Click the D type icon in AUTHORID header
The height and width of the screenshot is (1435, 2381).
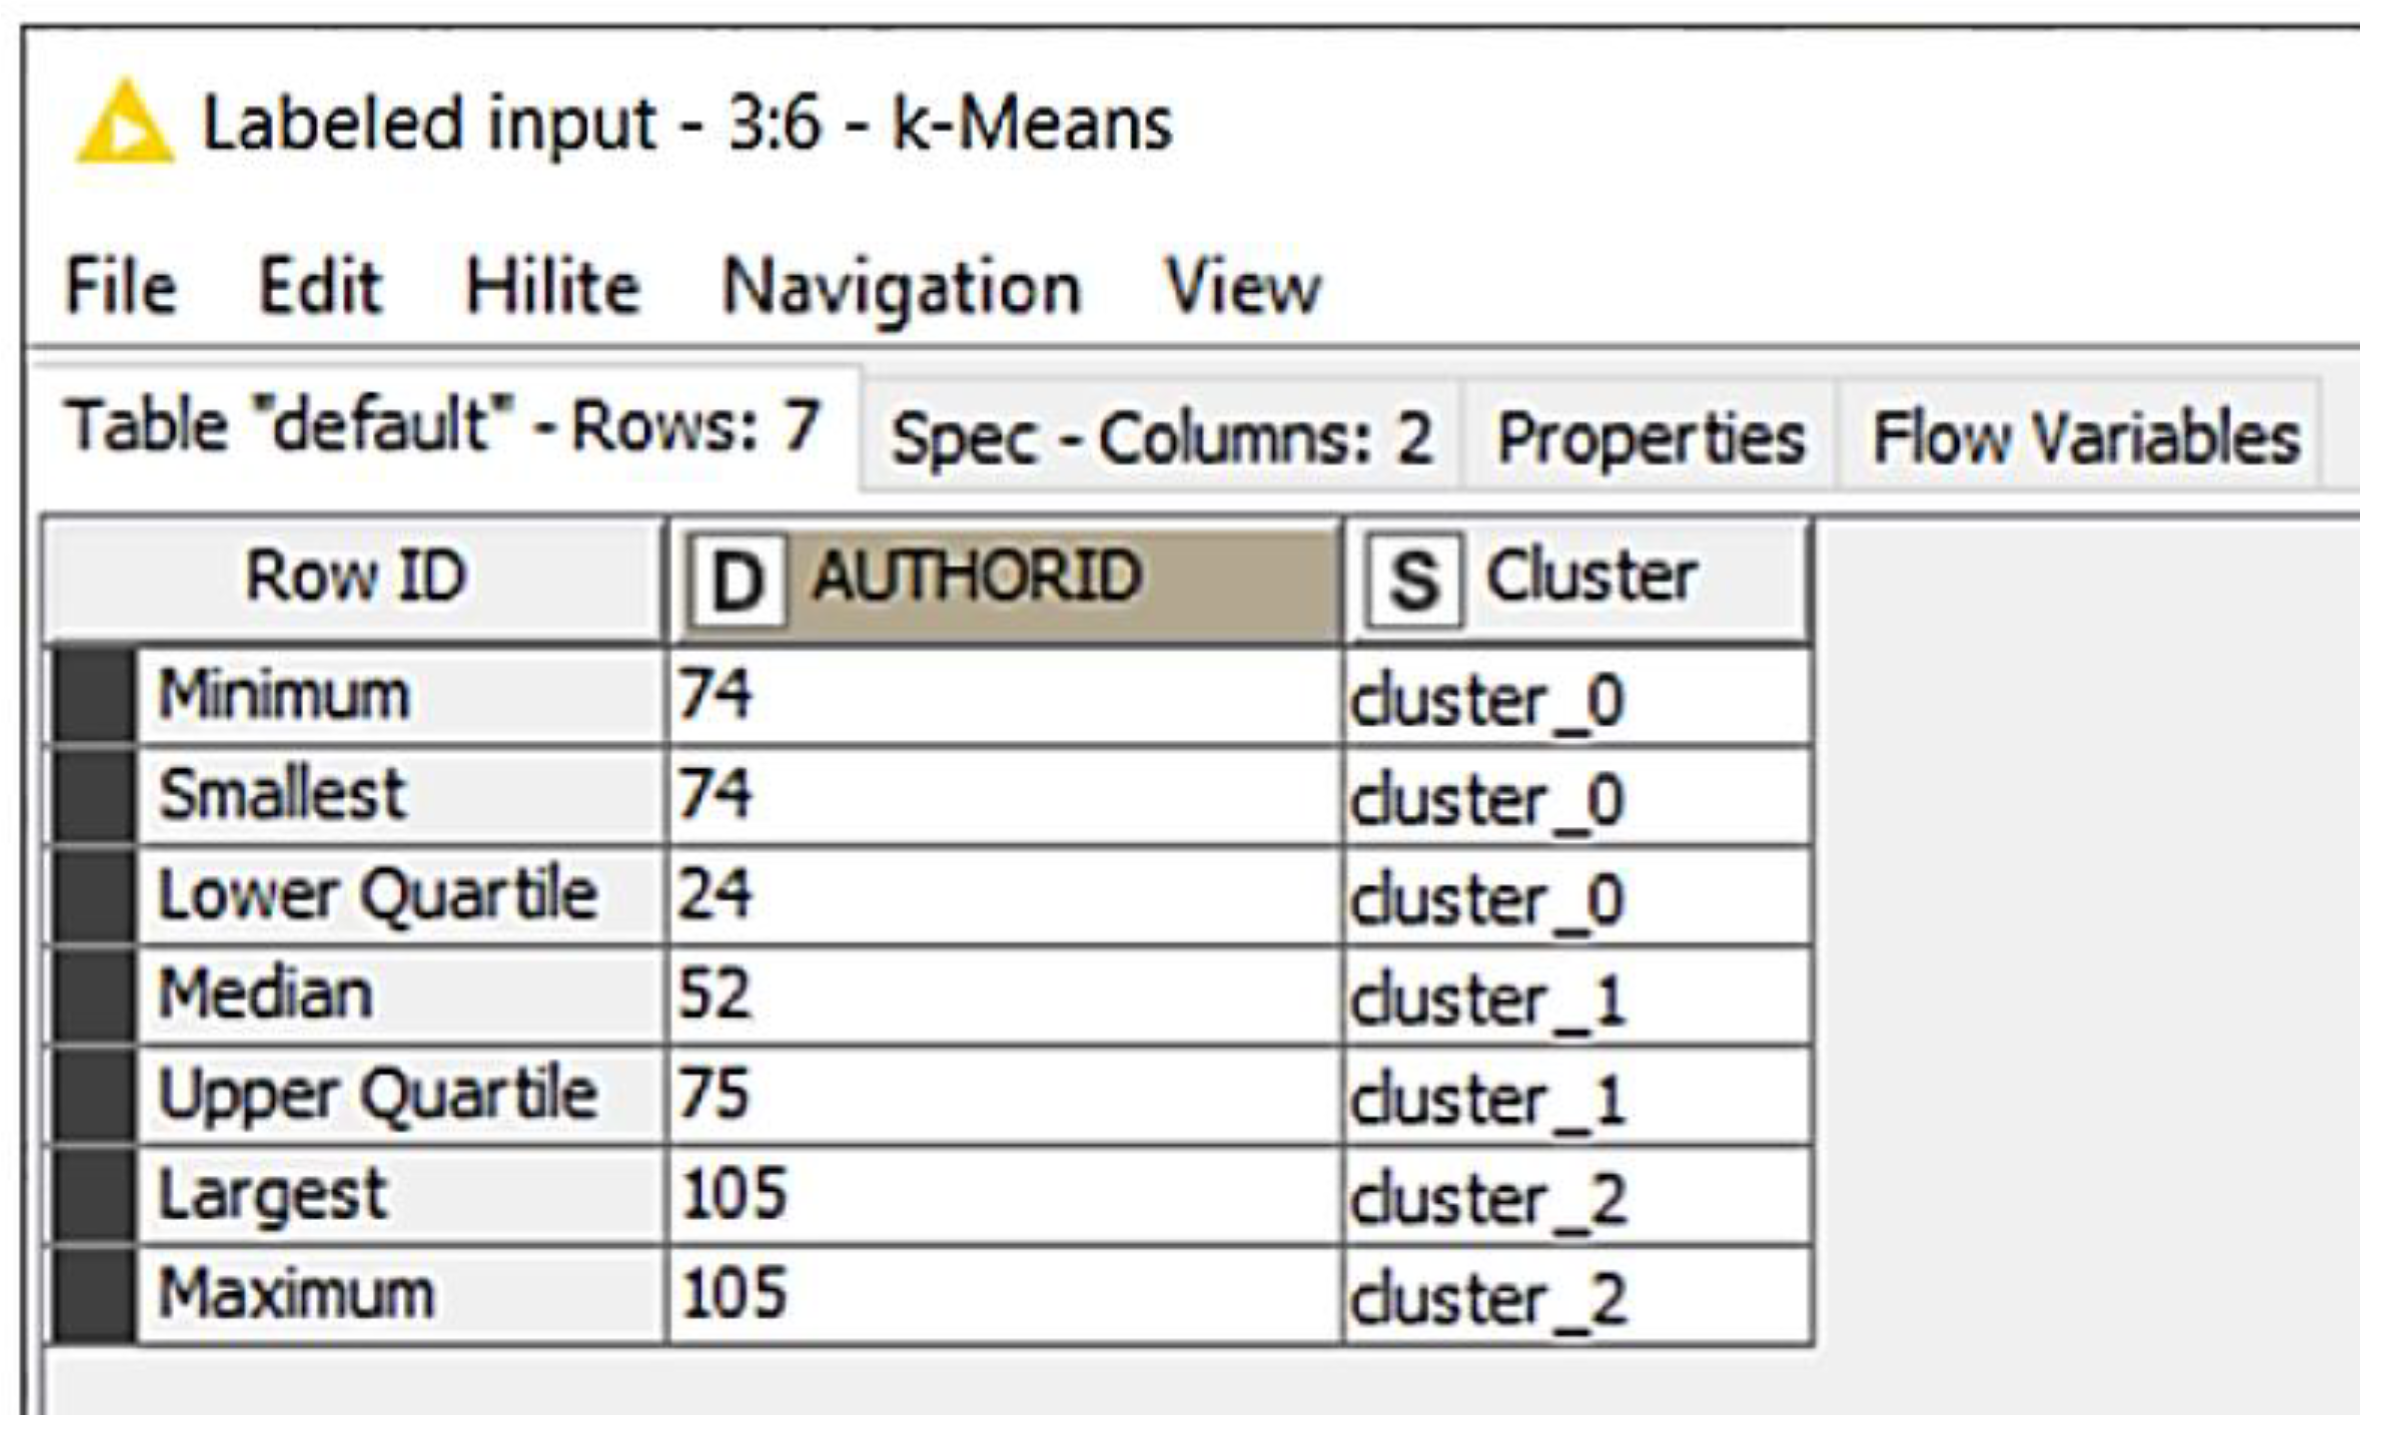[737, 581]
